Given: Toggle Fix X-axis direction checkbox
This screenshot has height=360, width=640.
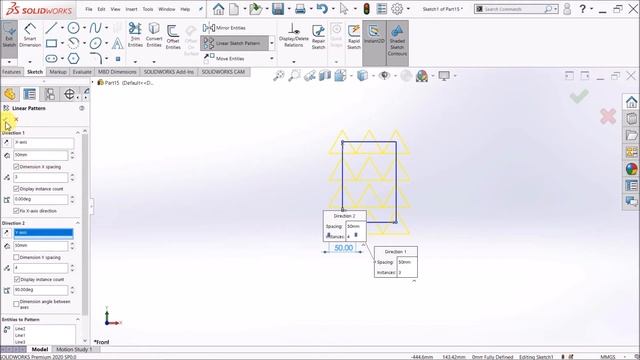Looking at the screenshot, I should tap(16, 211).
